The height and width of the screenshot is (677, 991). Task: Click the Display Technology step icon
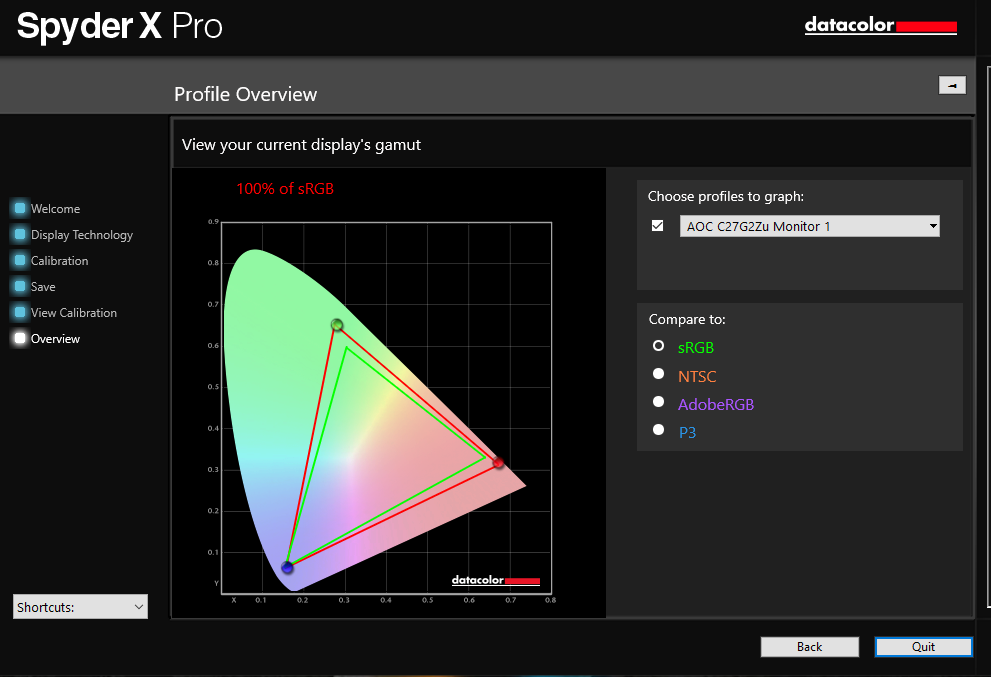point(19,234)
